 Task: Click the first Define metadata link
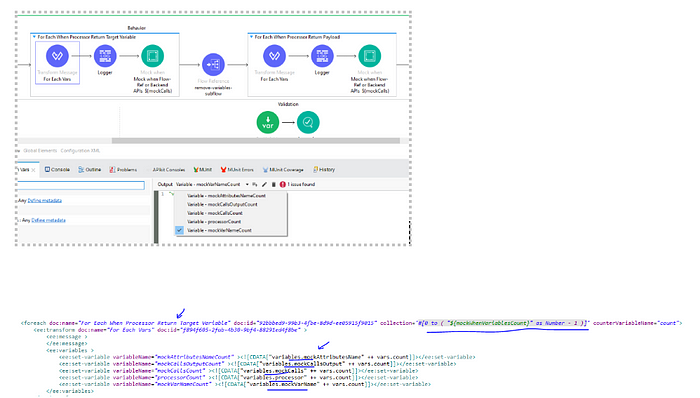(x=45, y=201)
